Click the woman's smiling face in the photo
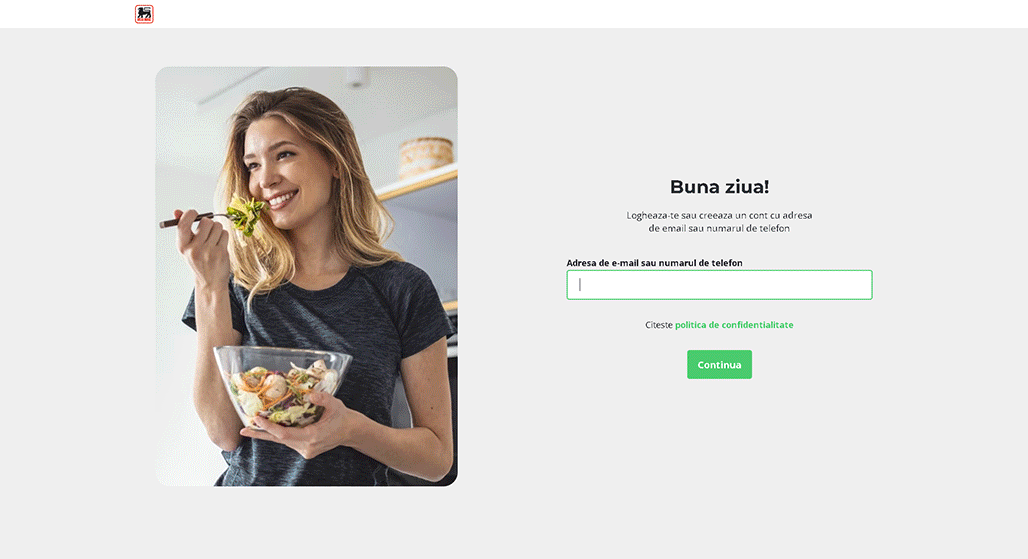The width and height of the screenshot is (1028, 559). [282, 172]
